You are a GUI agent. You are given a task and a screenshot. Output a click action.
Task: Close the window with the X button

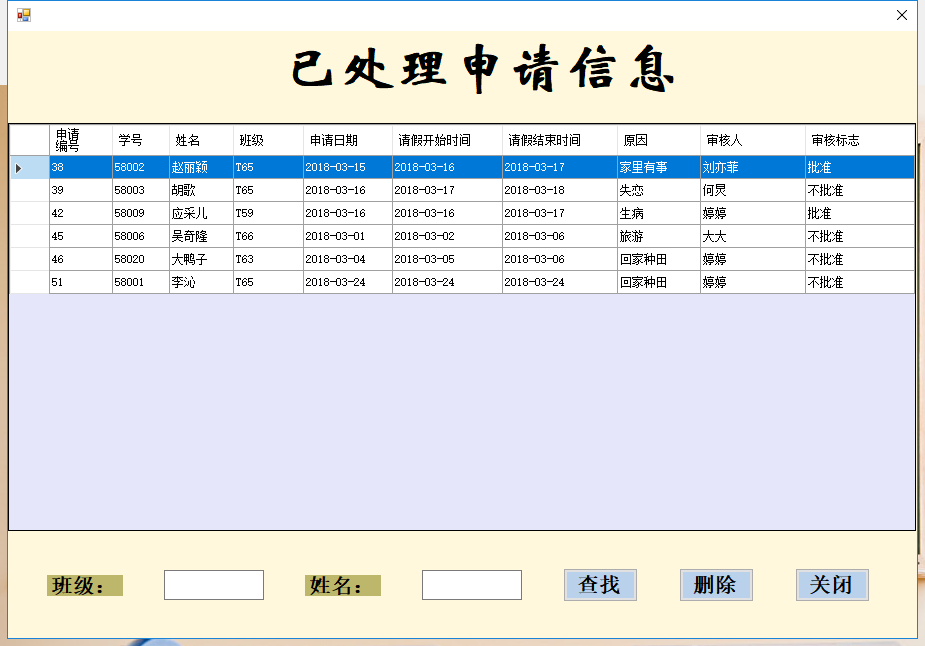(902, 15)
